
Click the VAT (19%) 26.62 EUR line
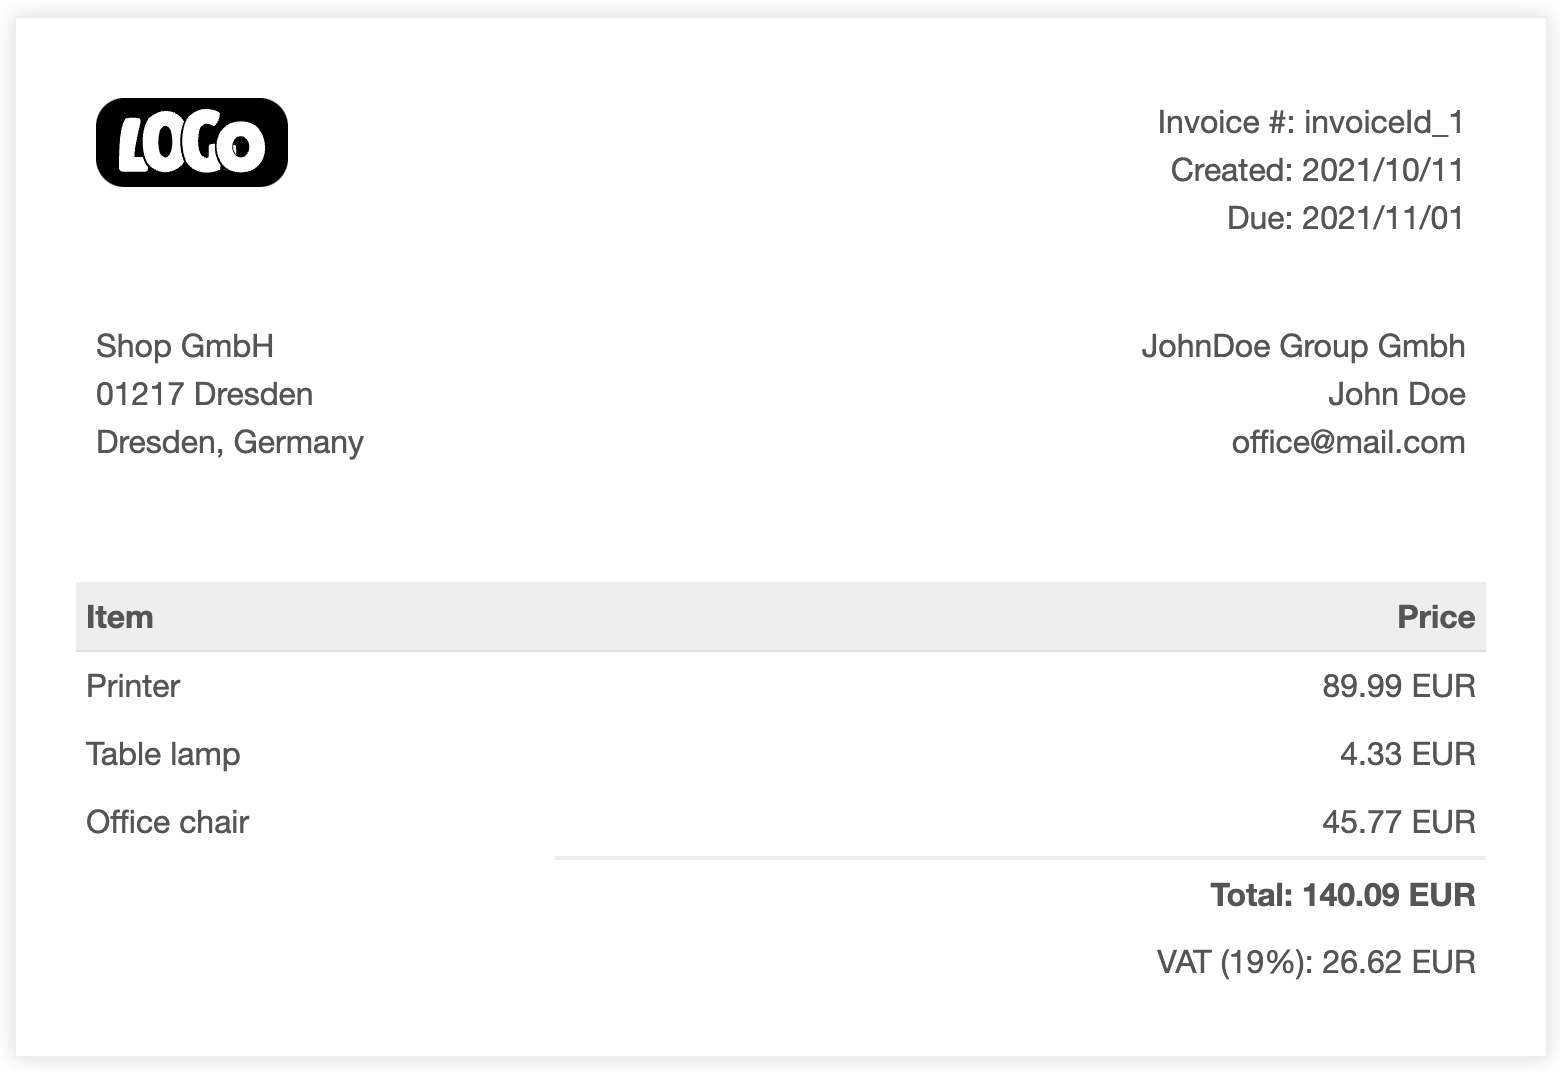coord(1315,962)
